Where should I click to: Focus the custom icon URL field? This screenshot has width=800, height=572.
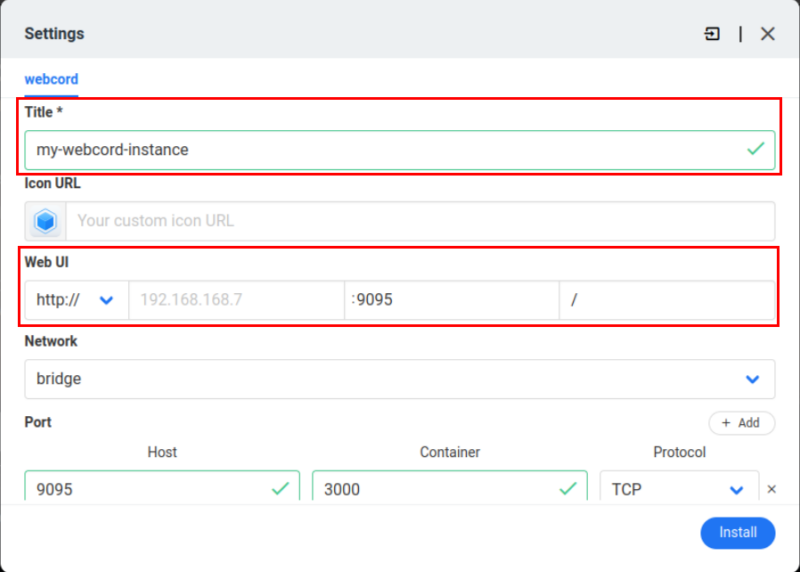click(x=420, y=221)
